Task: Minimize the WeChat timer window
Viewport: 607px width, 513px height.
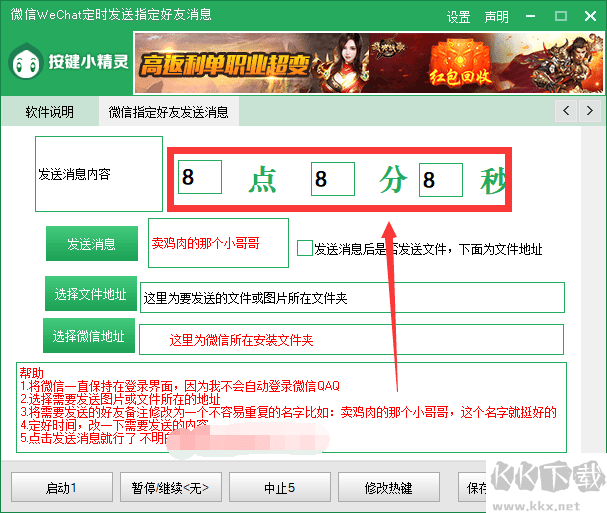Action: (530, 16)
